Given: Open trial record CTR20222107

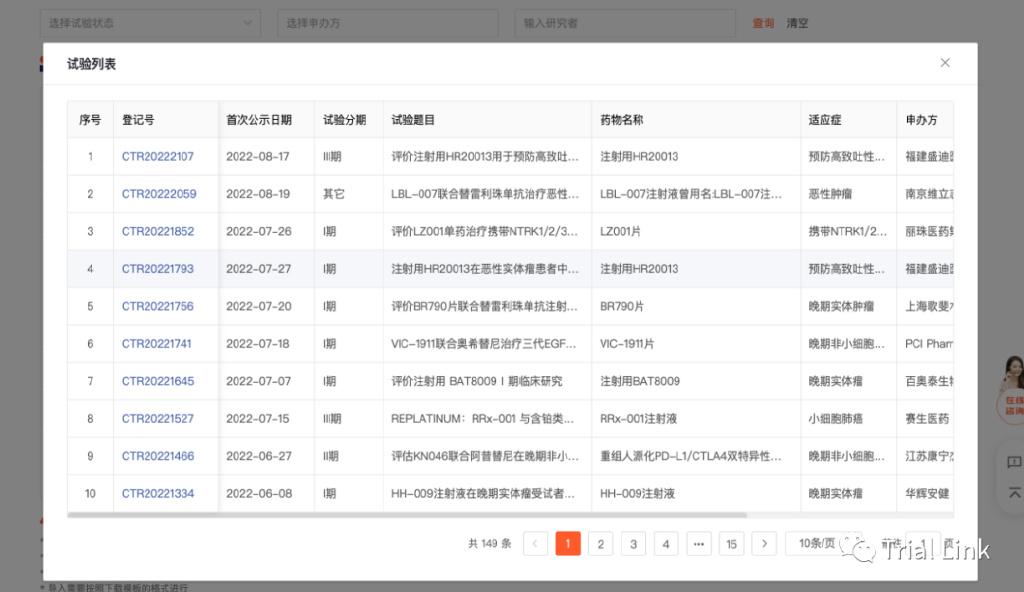Looking at the screenshot, I should pos(158,156).
